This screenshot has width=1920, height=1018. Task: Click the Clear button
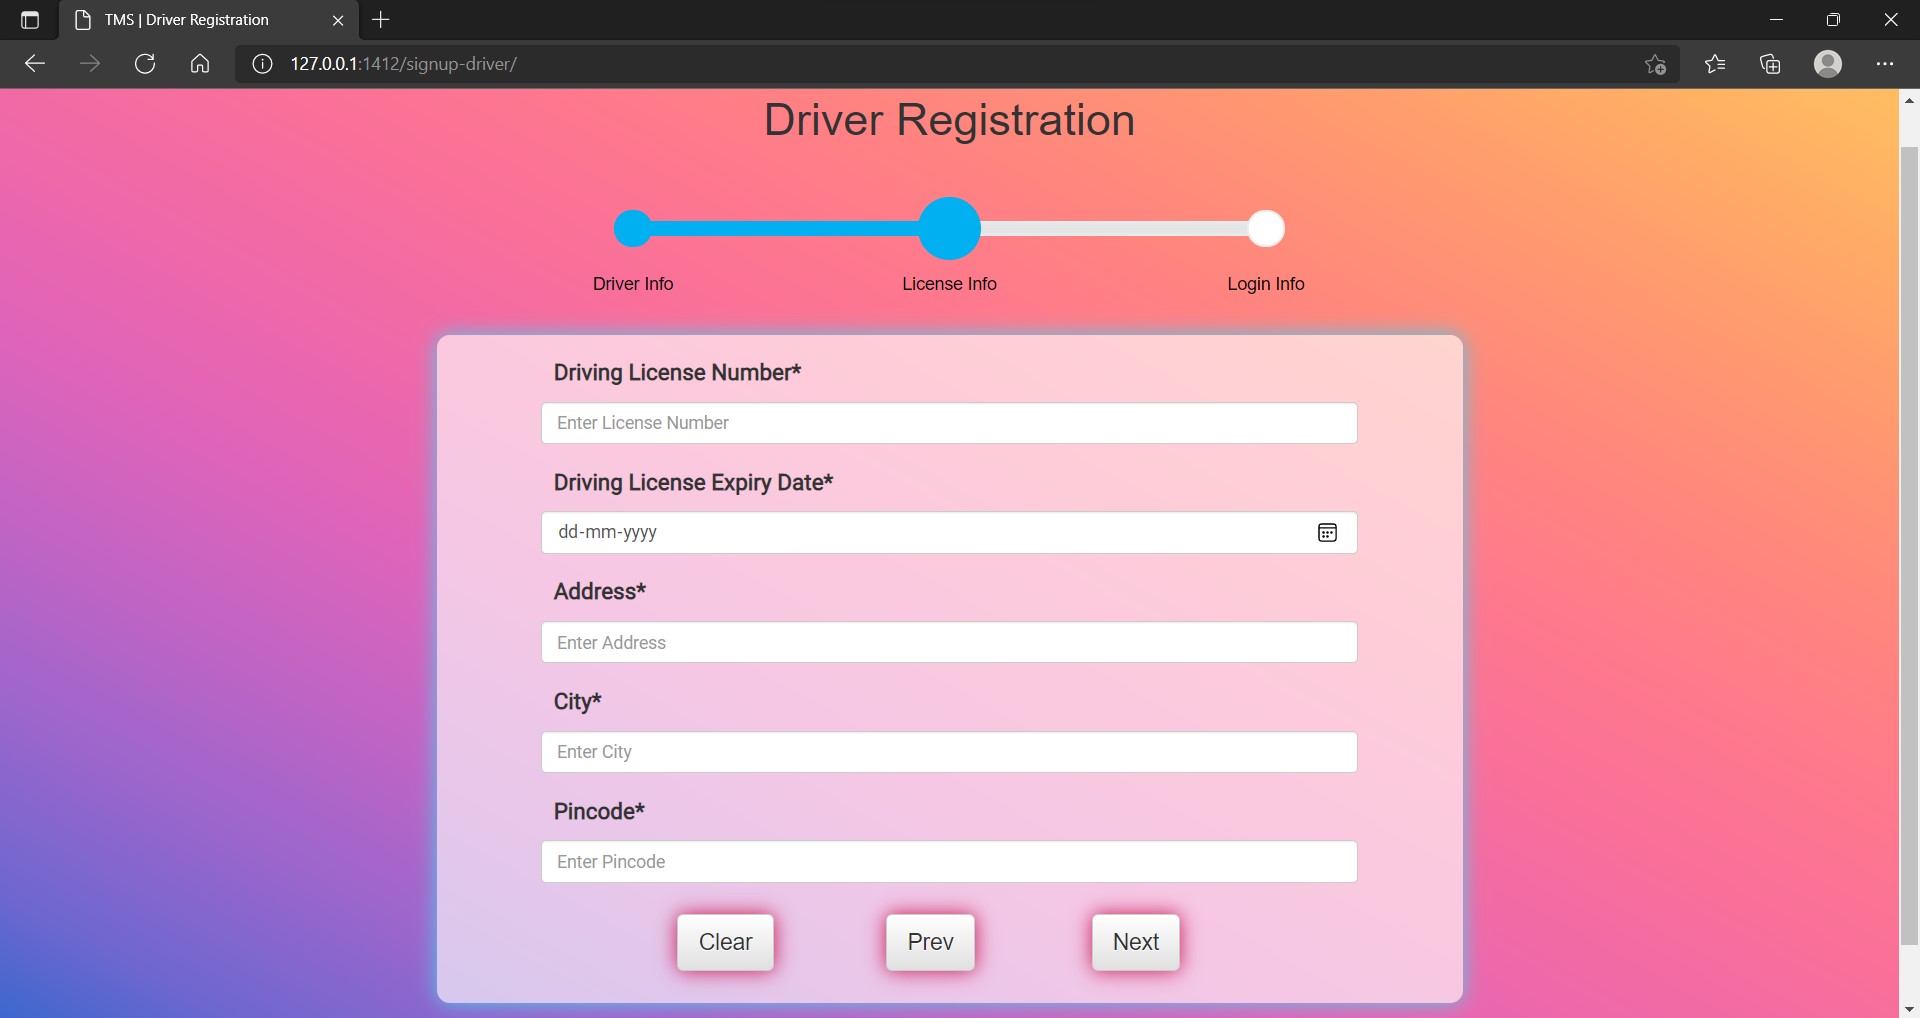725,942
